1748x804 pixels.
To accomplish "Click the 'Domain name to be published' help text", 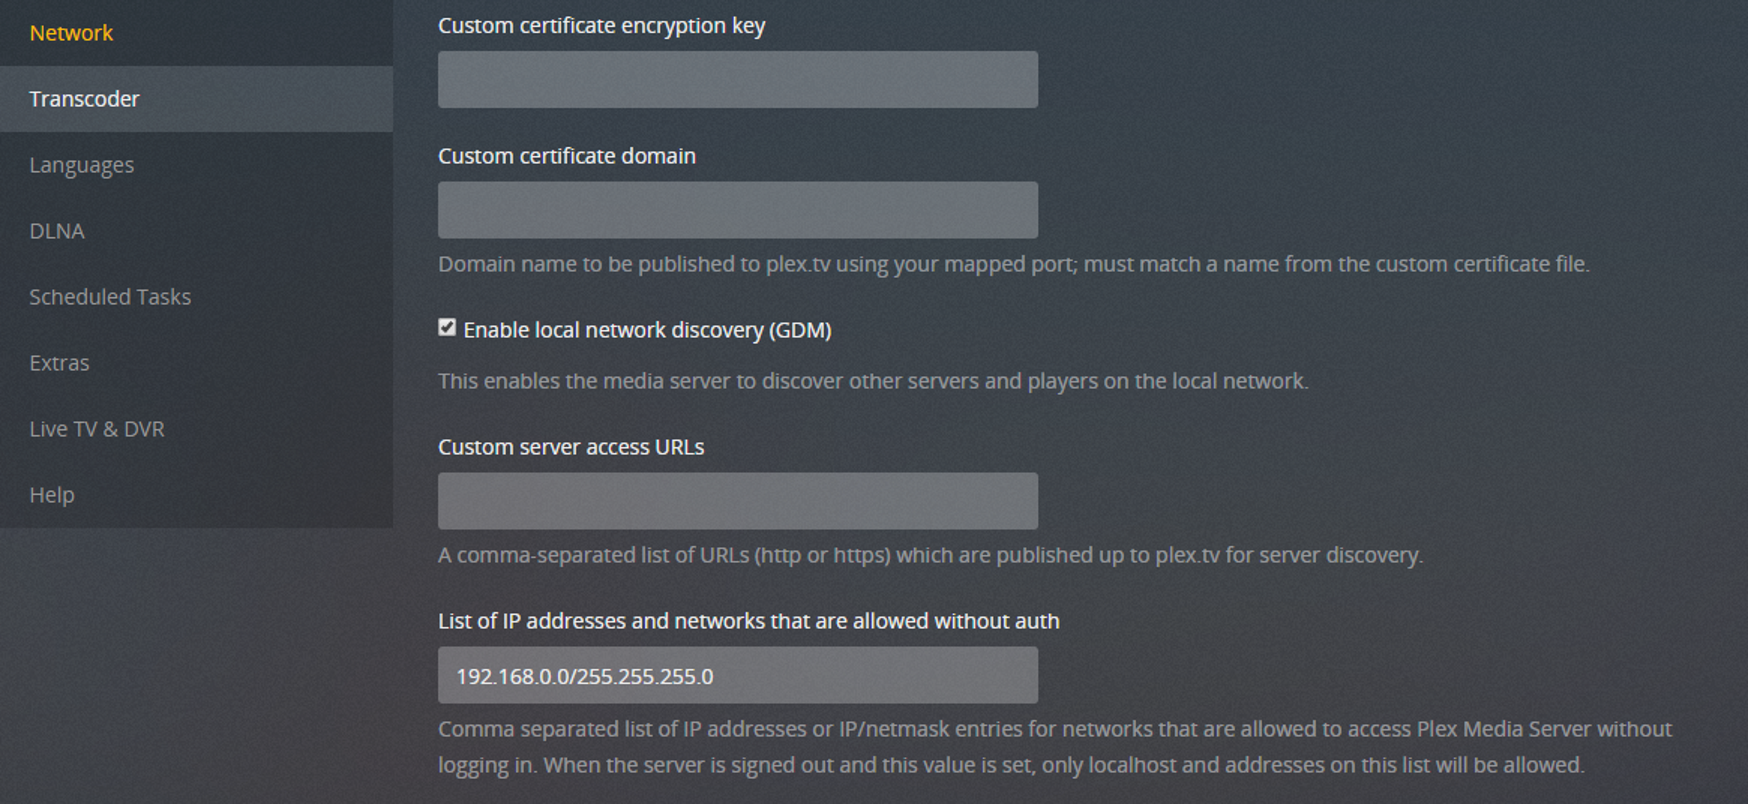I will 1013,264.
